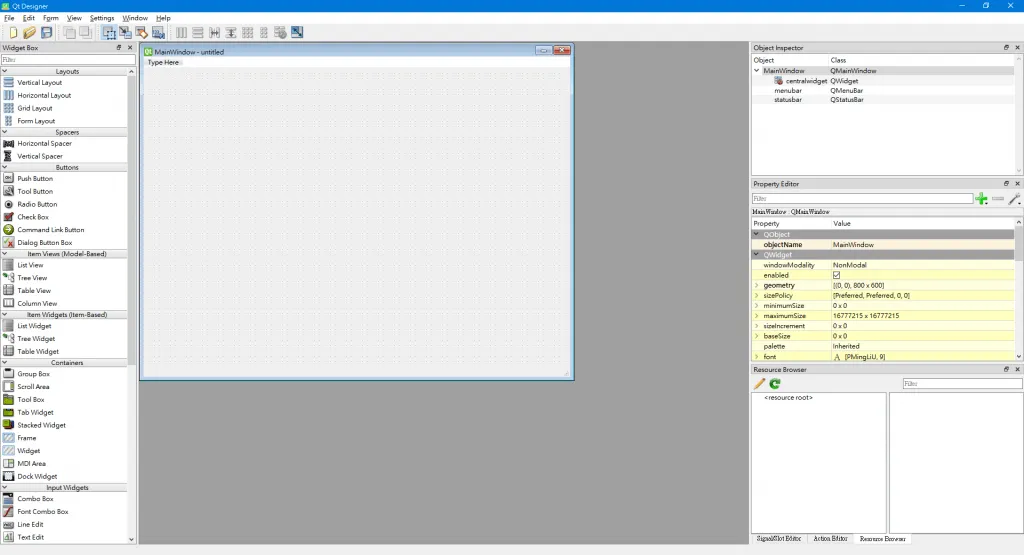
Task: Click the Save form floppy icon
Action: [46, 33]
